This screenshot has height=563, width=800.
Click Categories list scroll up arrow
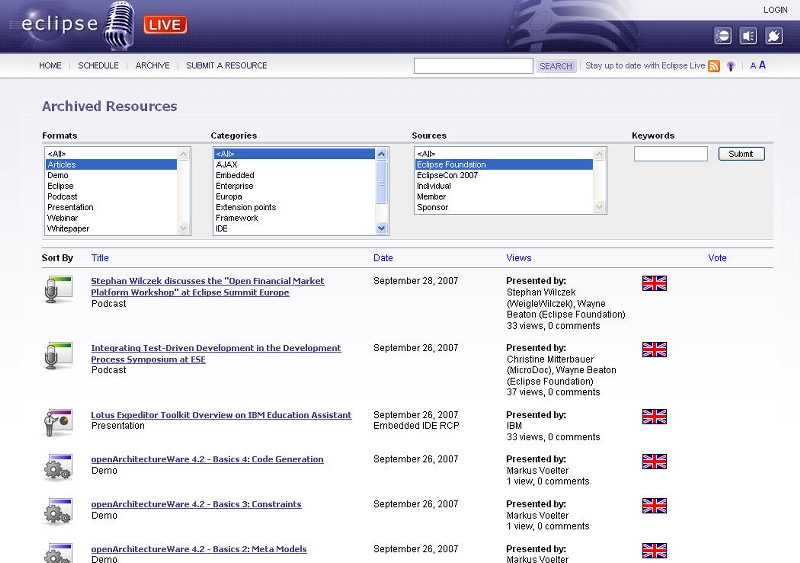381,154
